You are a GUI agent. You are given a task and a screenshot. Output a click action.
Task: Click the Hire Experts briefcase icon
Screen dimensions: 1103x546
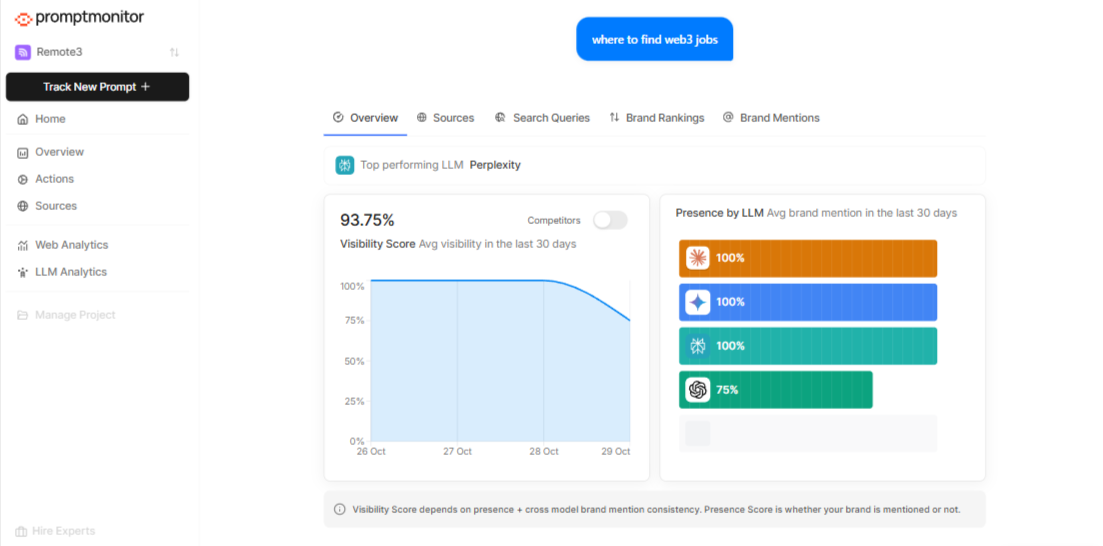pyautogui.click(x=21, y=531)
